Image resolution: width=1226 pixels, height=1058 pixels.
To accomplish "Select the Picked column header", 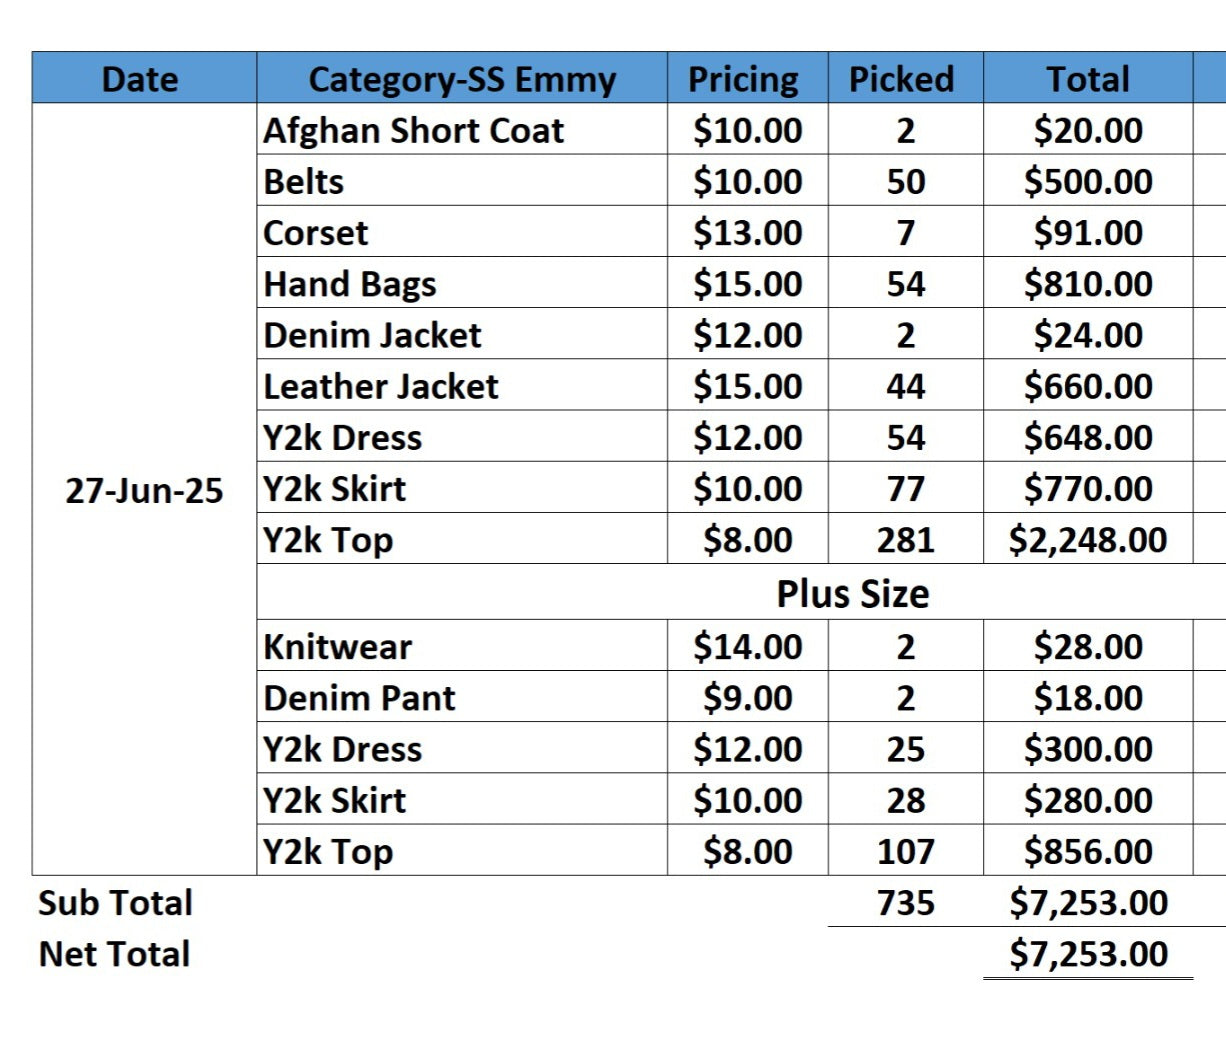I will [x=905, y=78].
